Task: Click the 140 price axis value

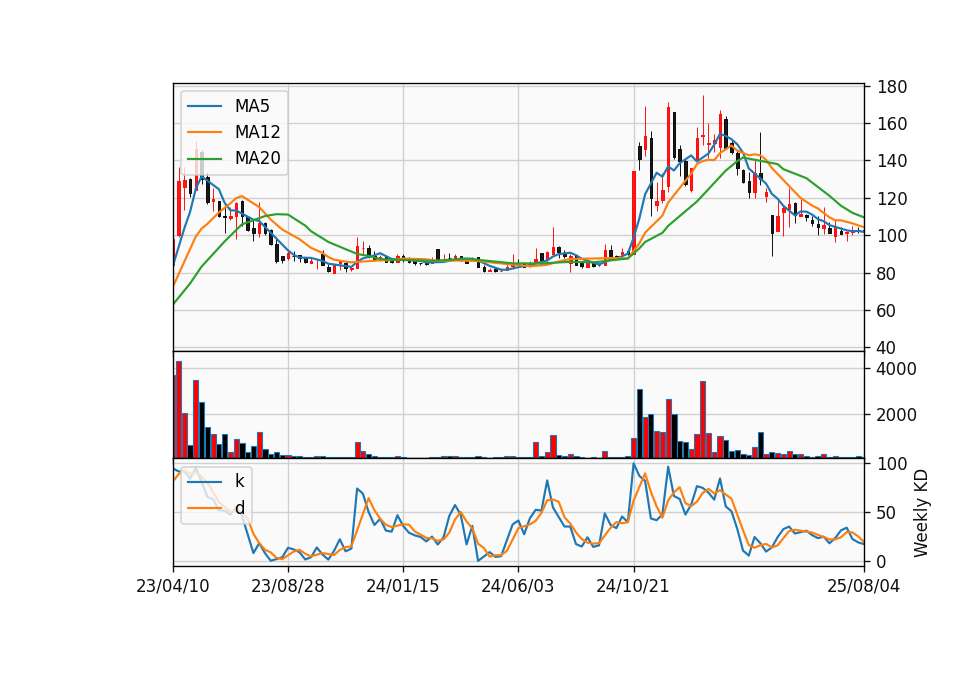Action: click(x=892, y=161)
